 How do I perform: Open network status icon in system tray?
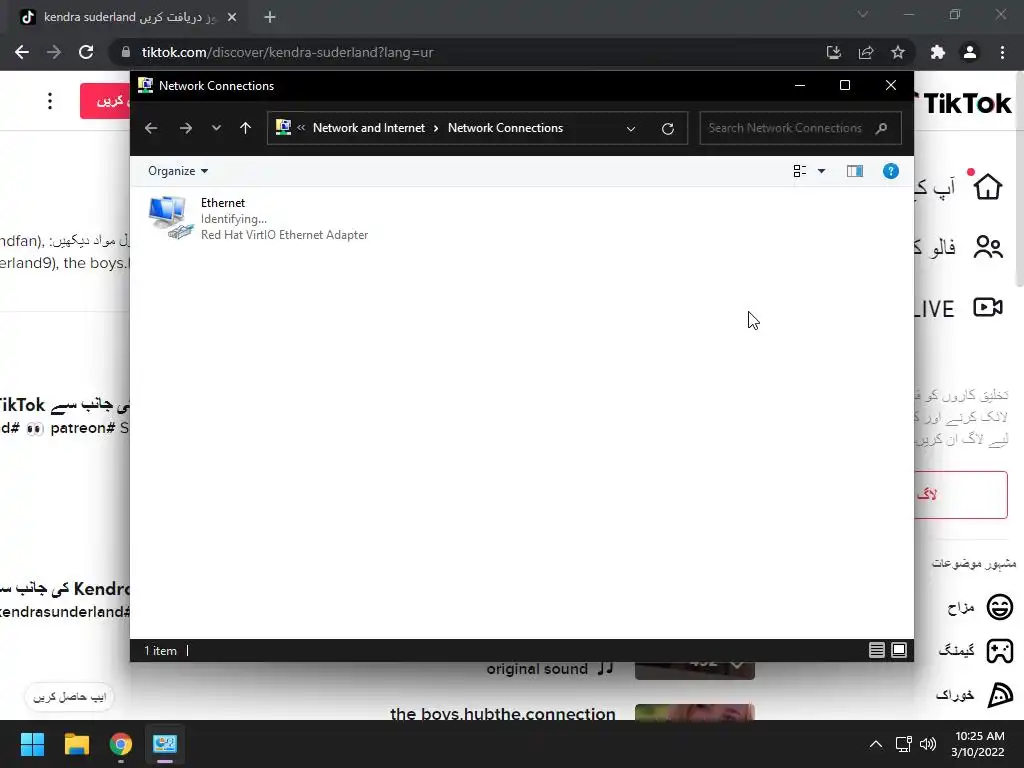point(904,744)
